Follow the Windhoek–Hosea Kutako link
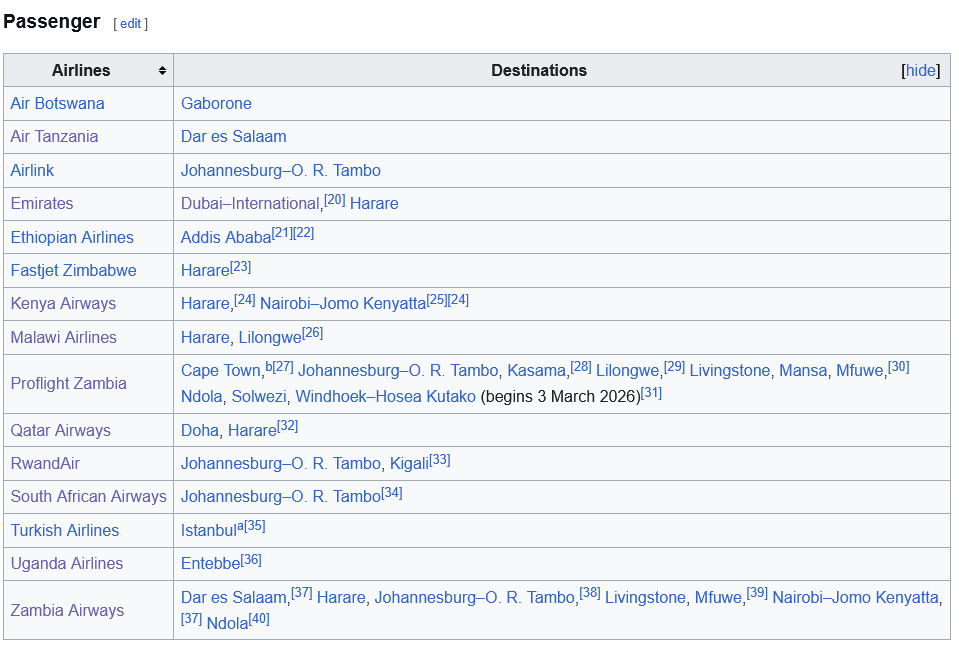 click(x=385, y=397)
